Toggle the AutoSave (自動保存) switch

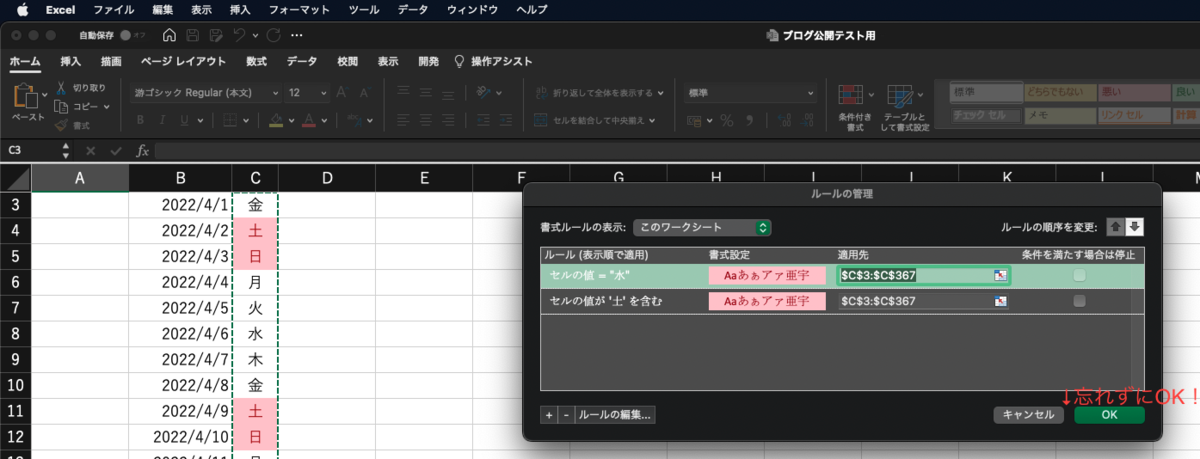(x=131, y=35)
